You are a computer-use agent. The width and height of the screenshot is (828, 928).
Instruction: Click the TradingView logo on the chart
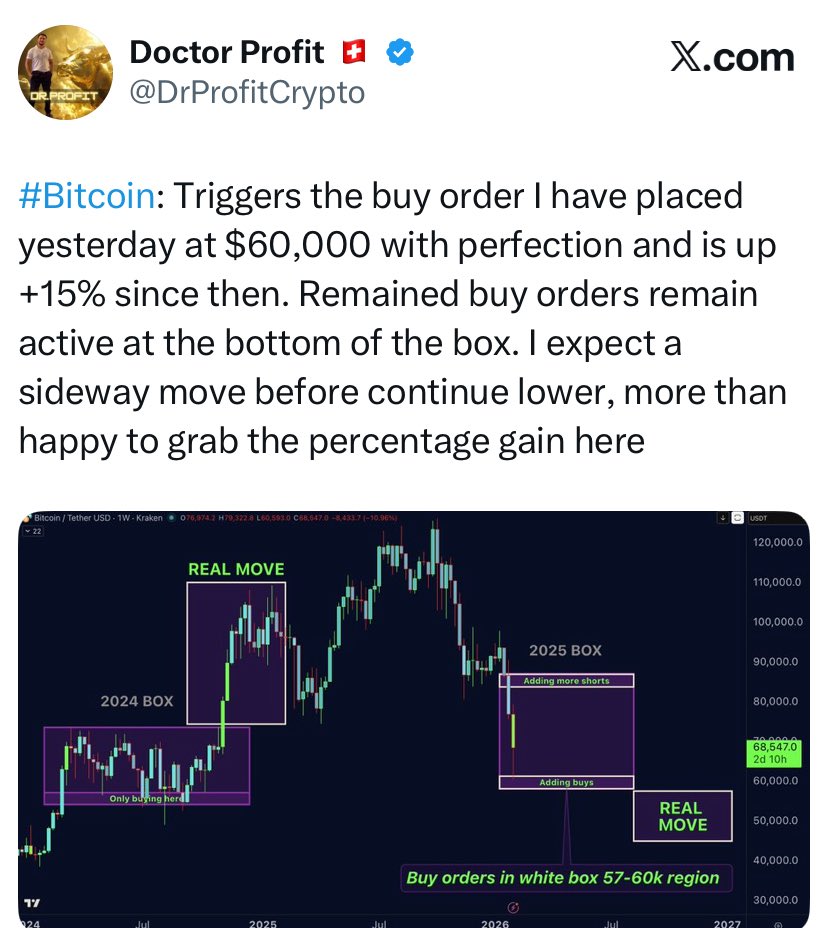[x=32, y=903]
